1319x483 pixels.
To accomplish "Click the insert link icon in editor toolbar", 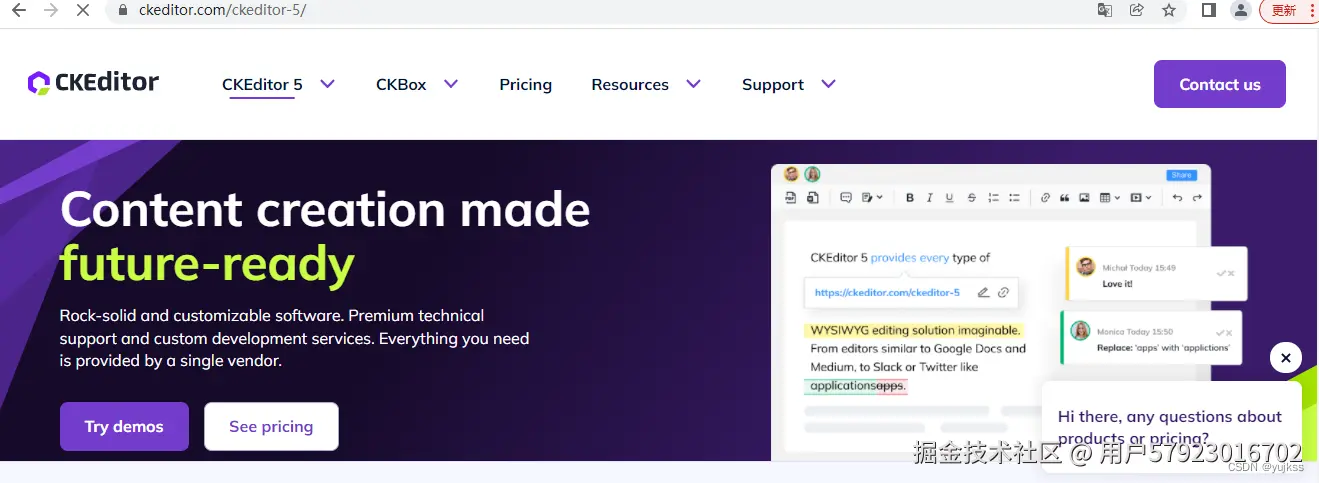I will coord(1045,197).
